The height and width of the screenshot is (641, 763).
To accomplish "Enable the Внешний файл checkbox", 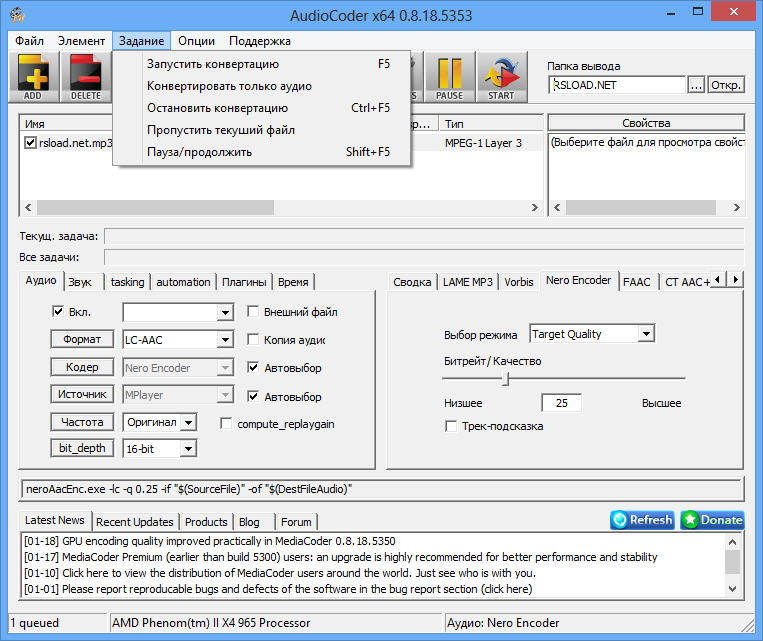I will tap(253, 311).
